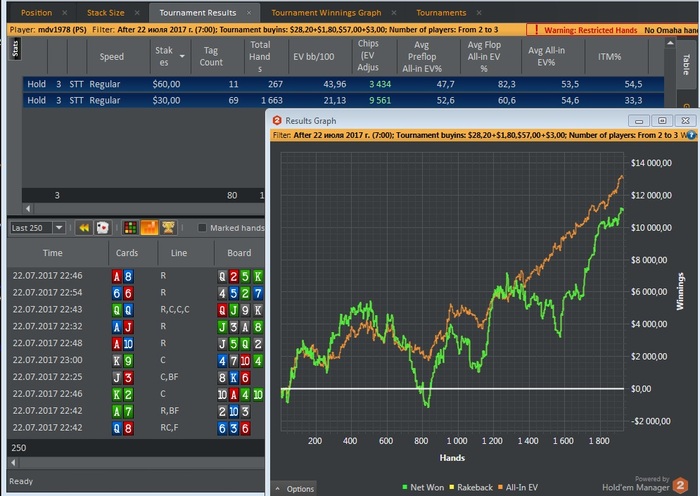Open the Stakes column filter arrow
Viewport: 700px width, 496px height.
coord(182,56)
